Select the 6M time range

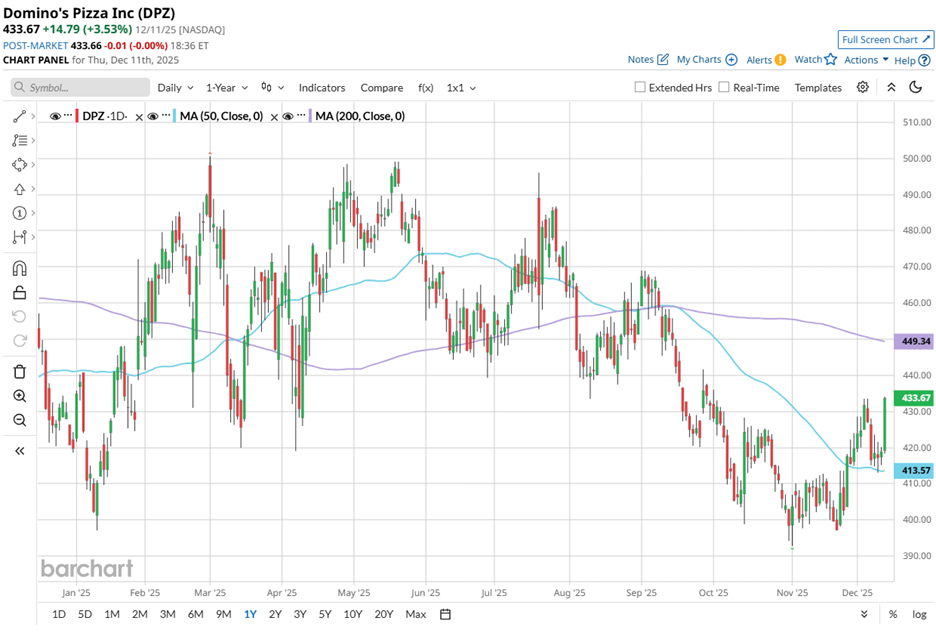[196, 614]
